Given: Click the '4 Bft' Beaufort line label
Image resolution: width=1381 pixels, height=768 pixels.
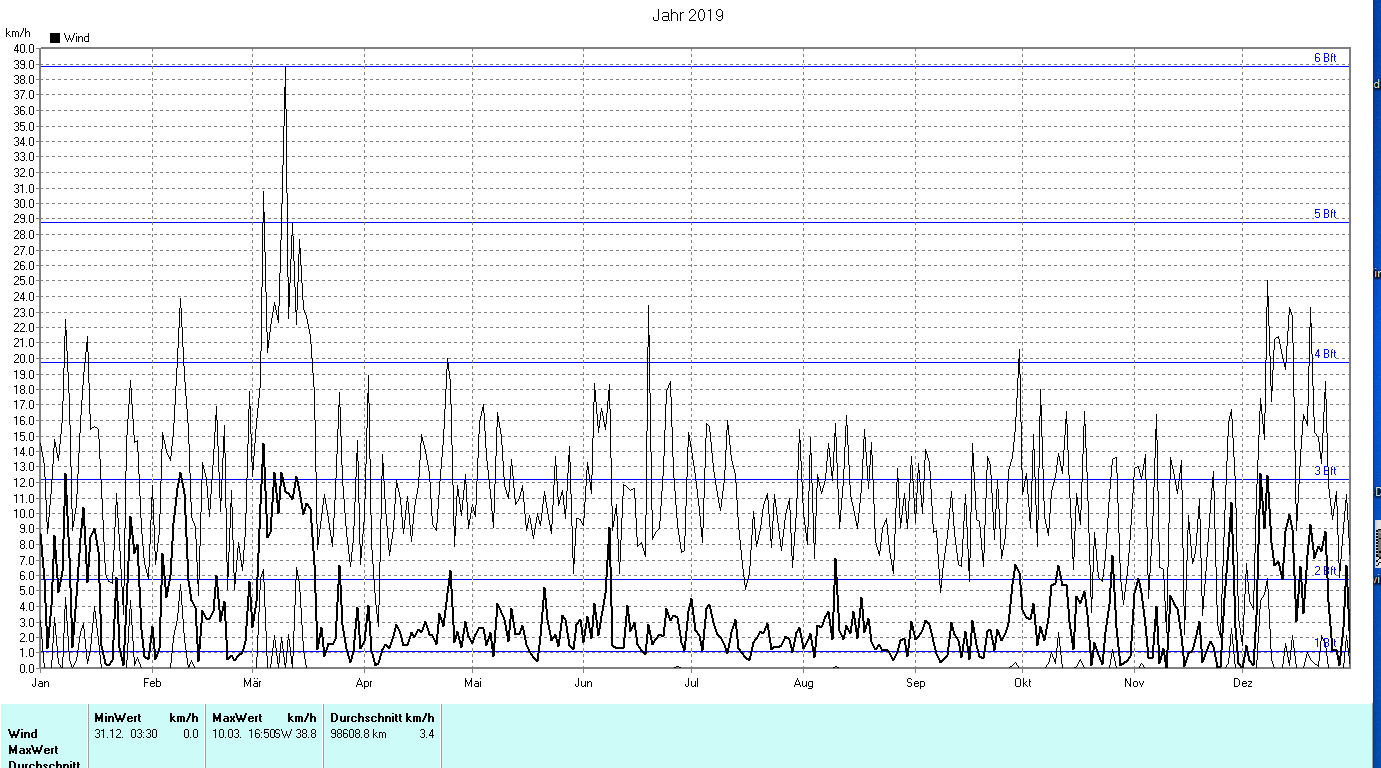Looking at the screenshot, I should click(x=1325, y=354).
